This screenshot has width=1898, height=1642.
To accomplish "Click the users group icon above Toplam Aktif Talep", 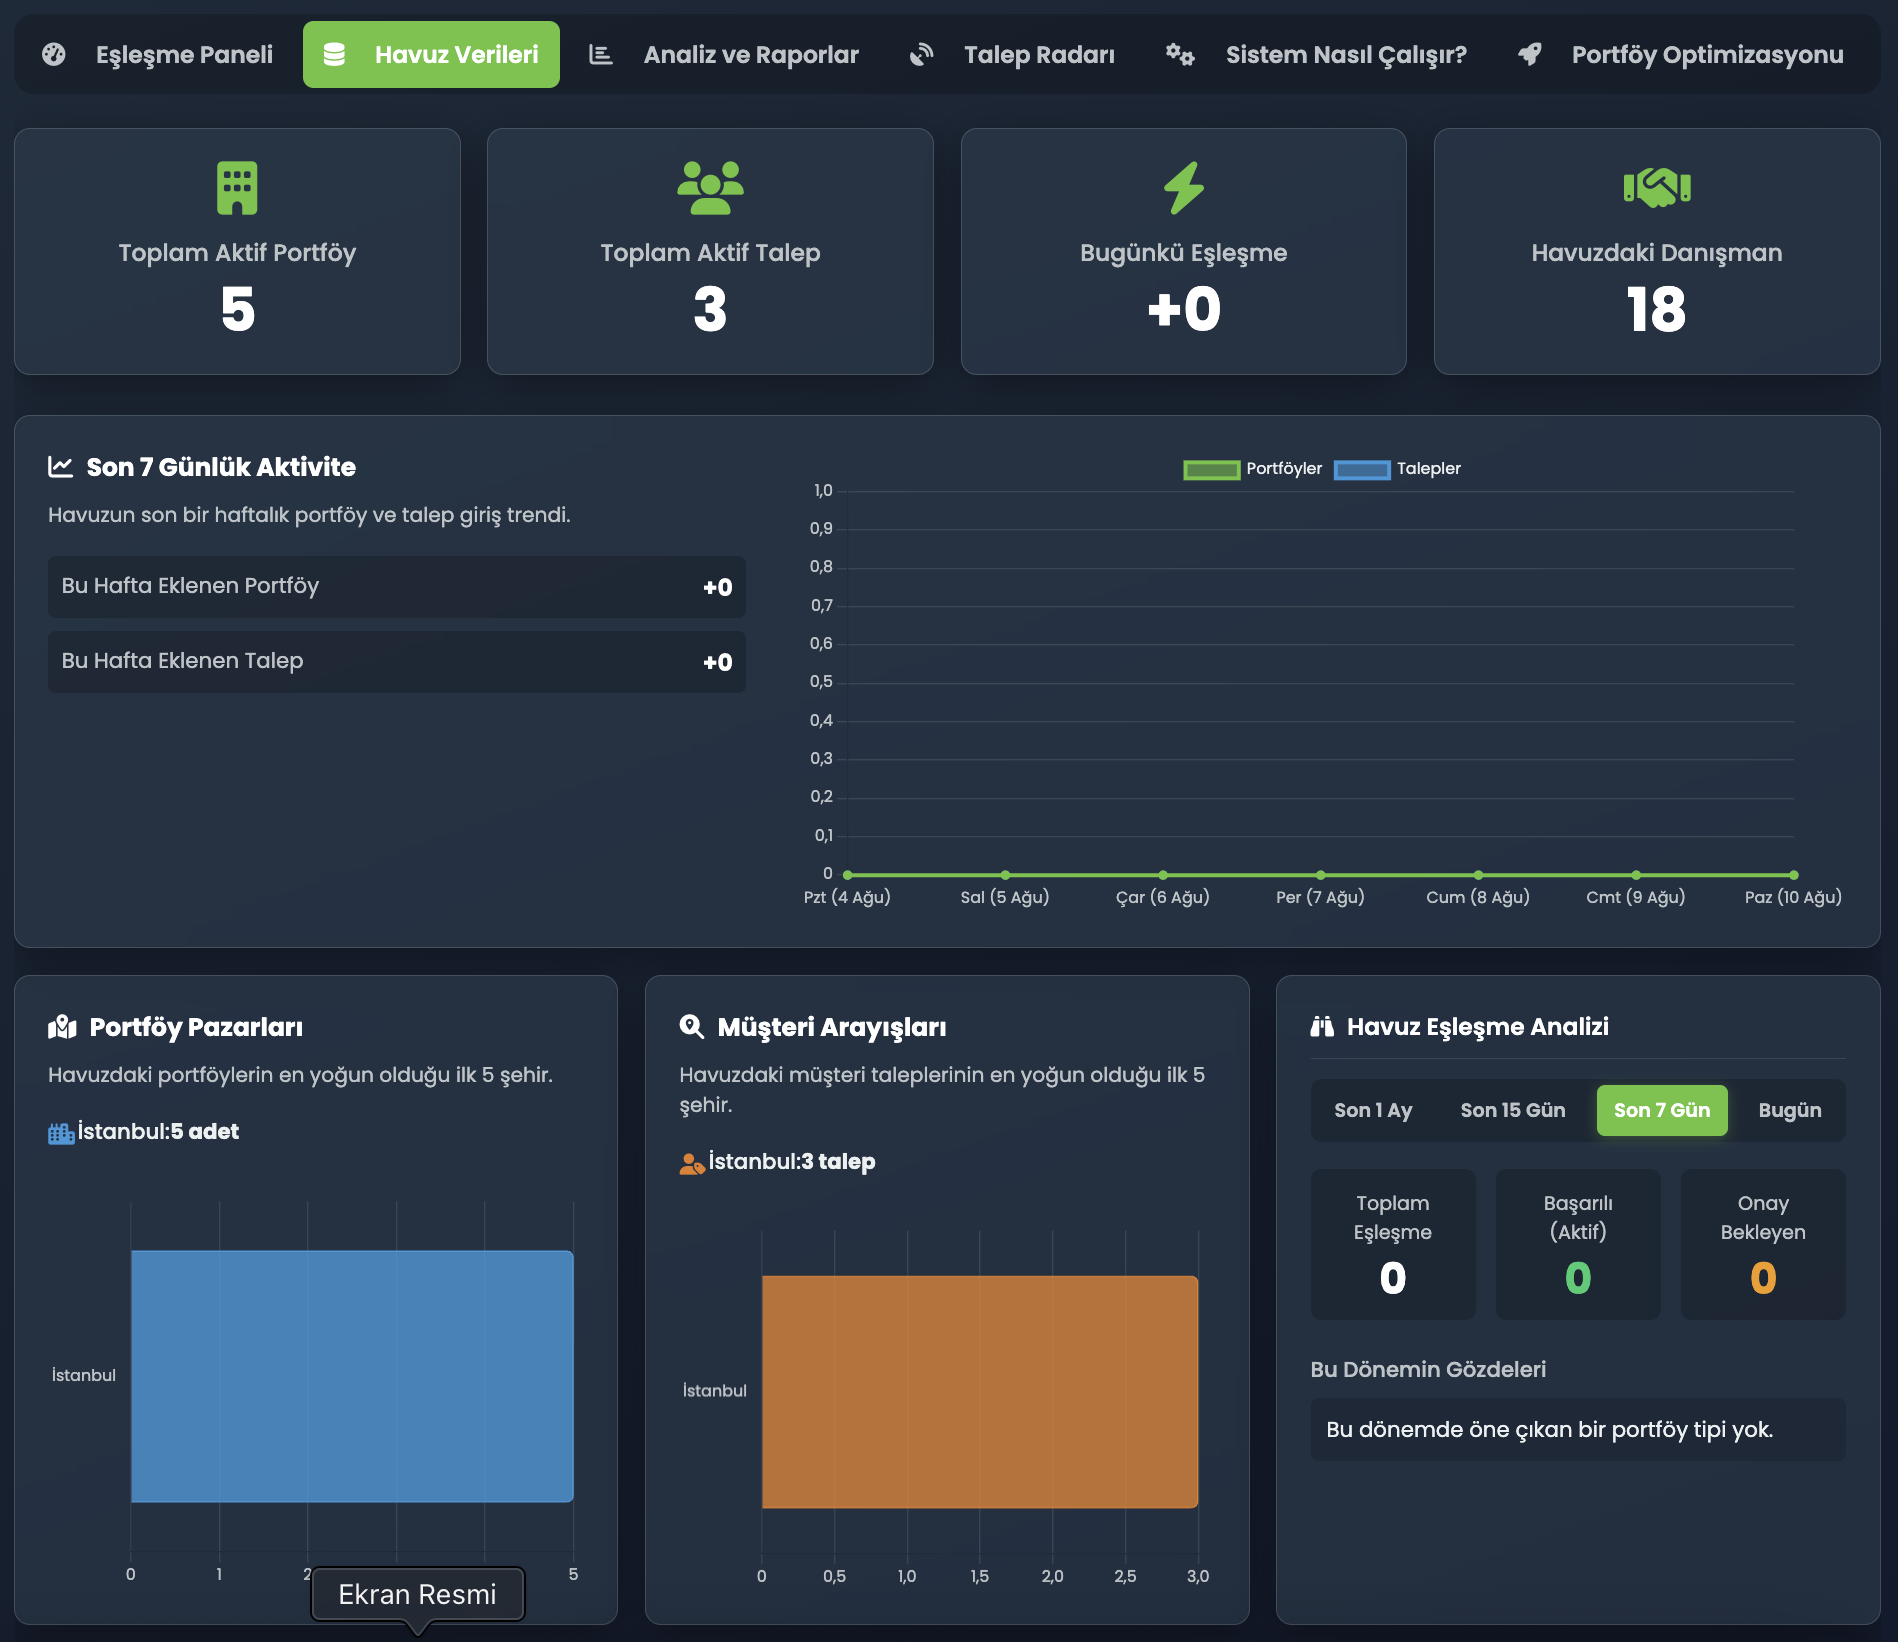I will click(x=710, y=188).
